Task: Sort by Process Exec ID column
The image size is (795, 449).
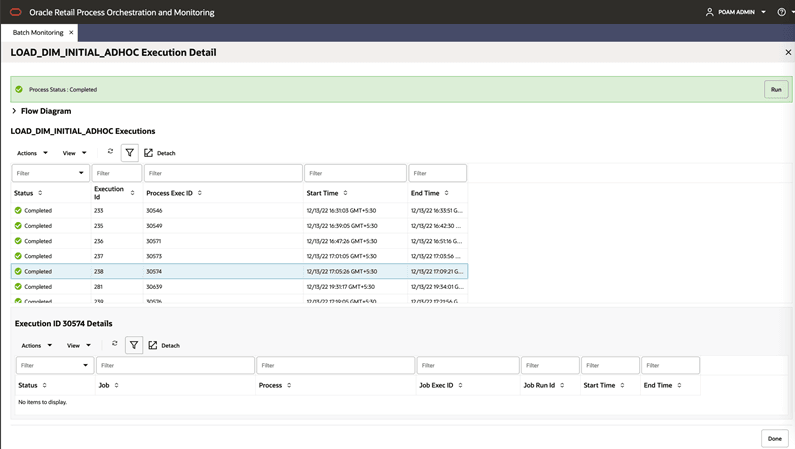Action: [x=200, y=193]
